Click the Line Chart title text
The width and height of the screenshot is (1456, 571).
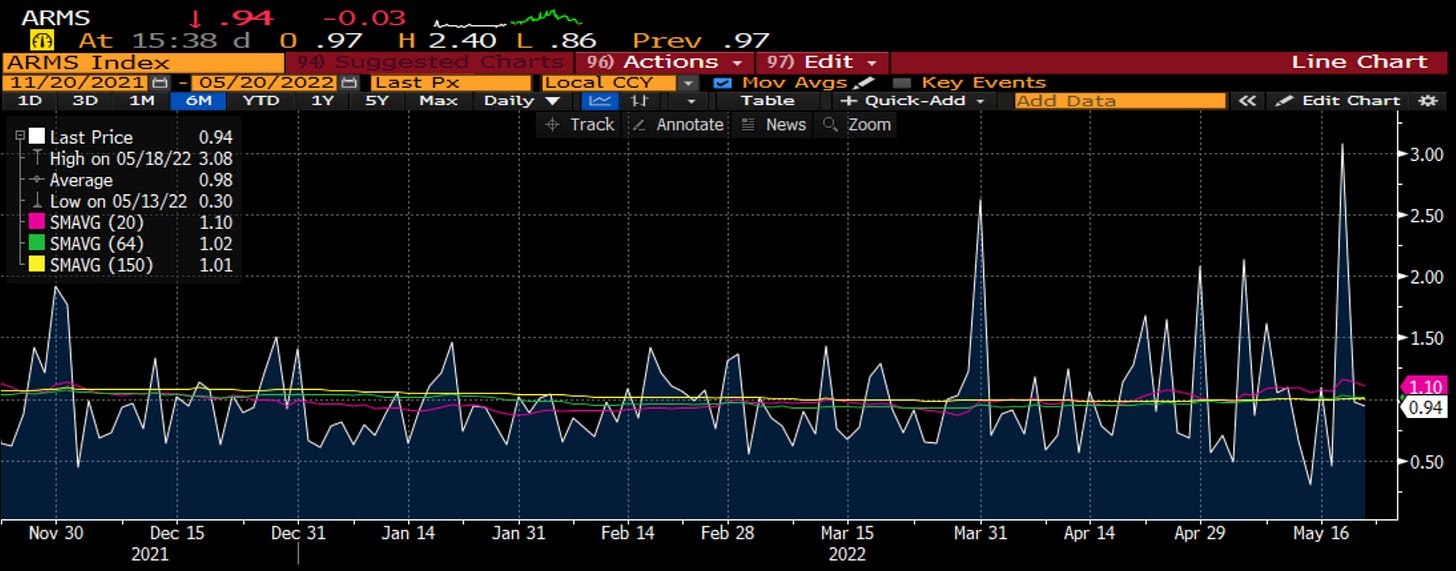point(1359,61)
